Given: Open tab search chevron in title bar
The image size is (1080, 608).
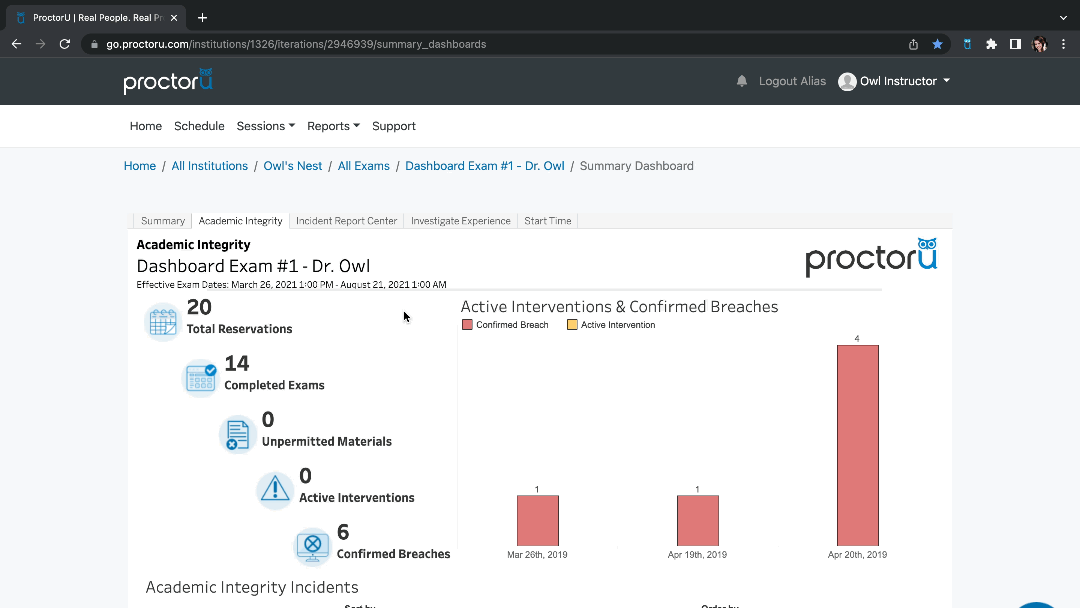Looking at the screenshot, I should pyautogui.click(x=1063, y=18).
